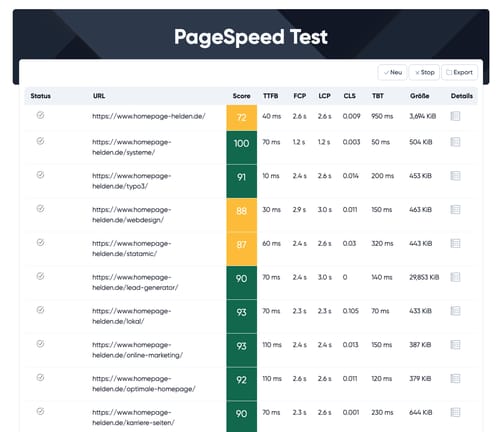The width and height of the screenshot is (500, 432).
Task: Open the homepage-helden.de/systeme/ URL
Action: (x=132, y=147)
